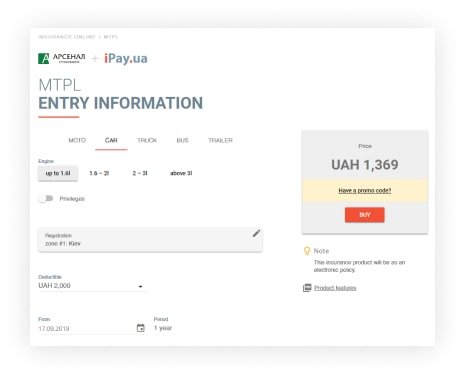This screenshot has height=378, width=465.
Task: Click the Product features document icon
Action: (x=307, y=288)
